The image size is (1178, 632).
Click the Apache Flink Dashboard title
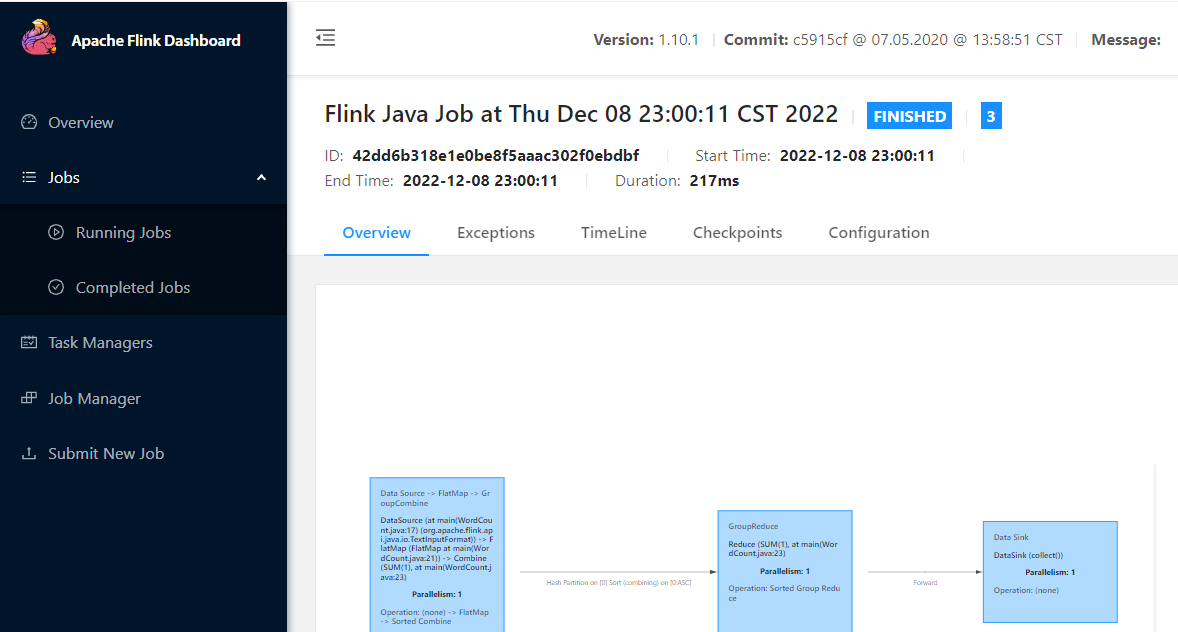156,41
